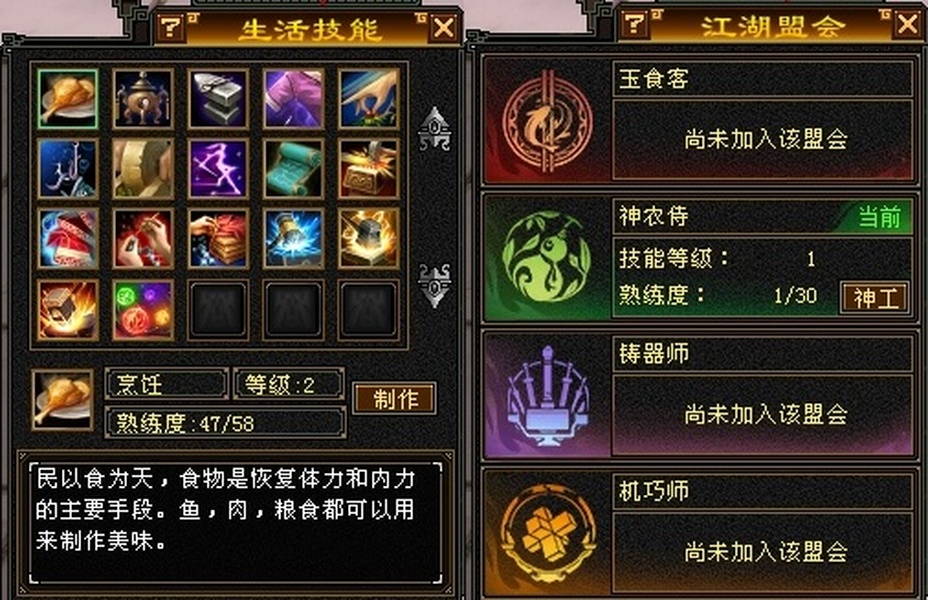This screenshot has width=928, height=600.
Task: Select the 机巧师 guild emblem
Action: pos(547,533)
